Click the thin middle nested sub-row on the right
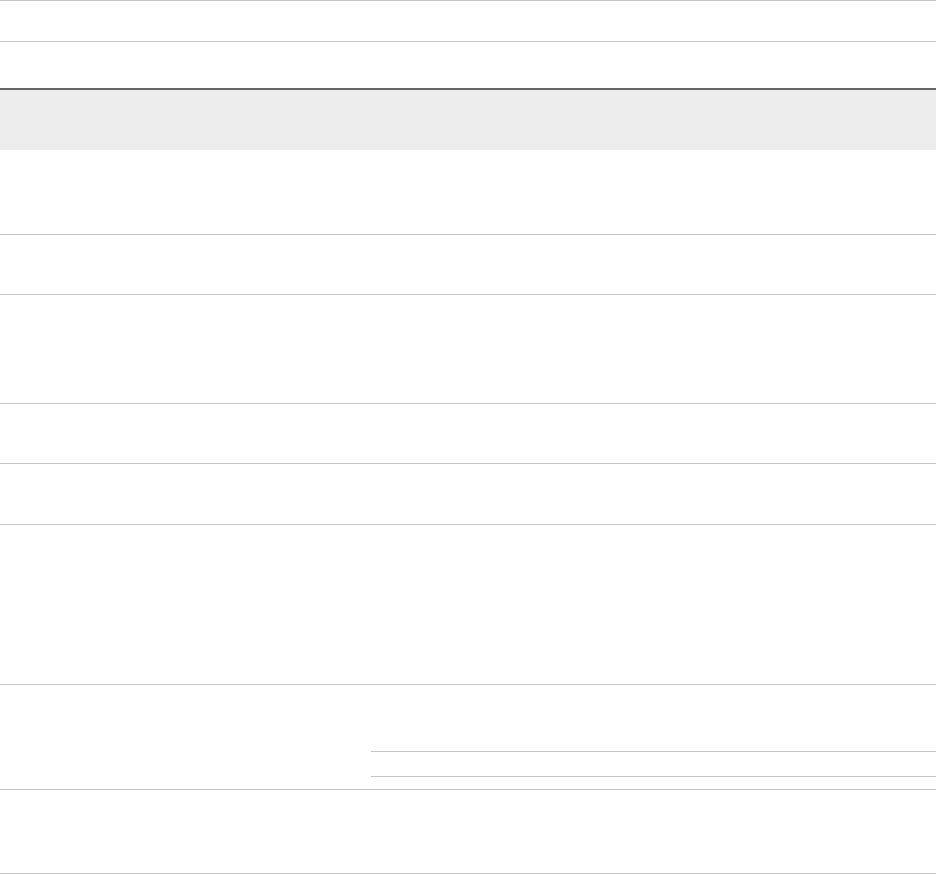 (652, 764)
